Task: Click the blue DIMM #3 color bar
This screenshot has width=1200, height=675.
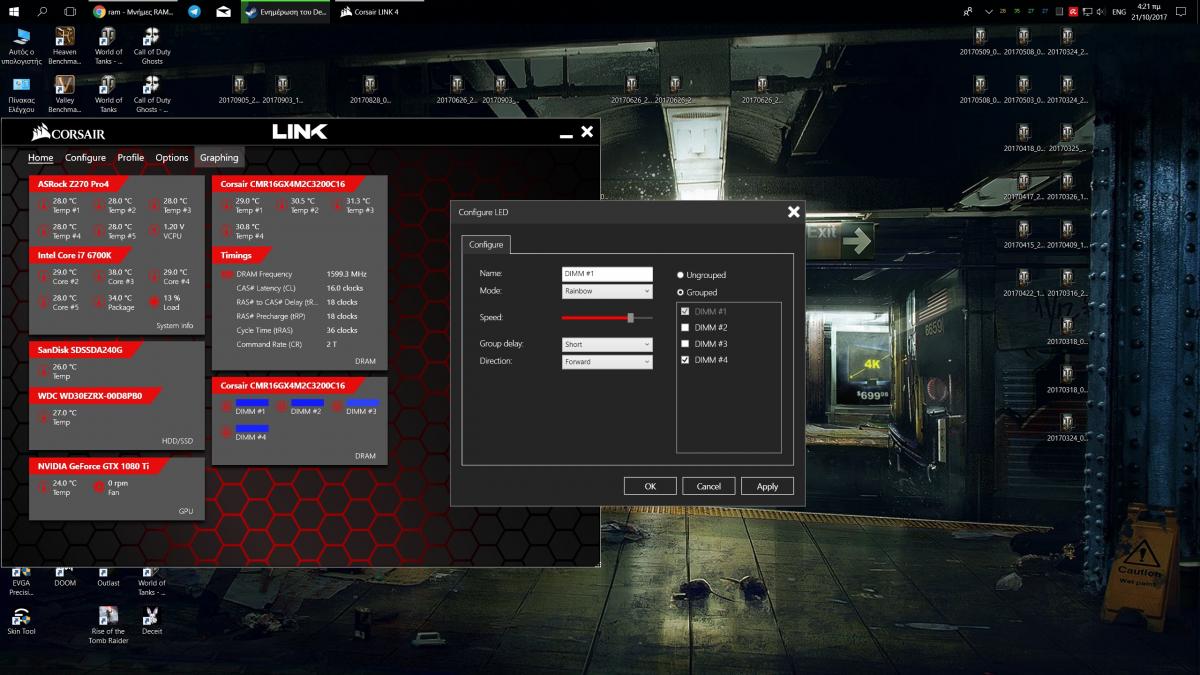Action: click(x=363, y=403)
